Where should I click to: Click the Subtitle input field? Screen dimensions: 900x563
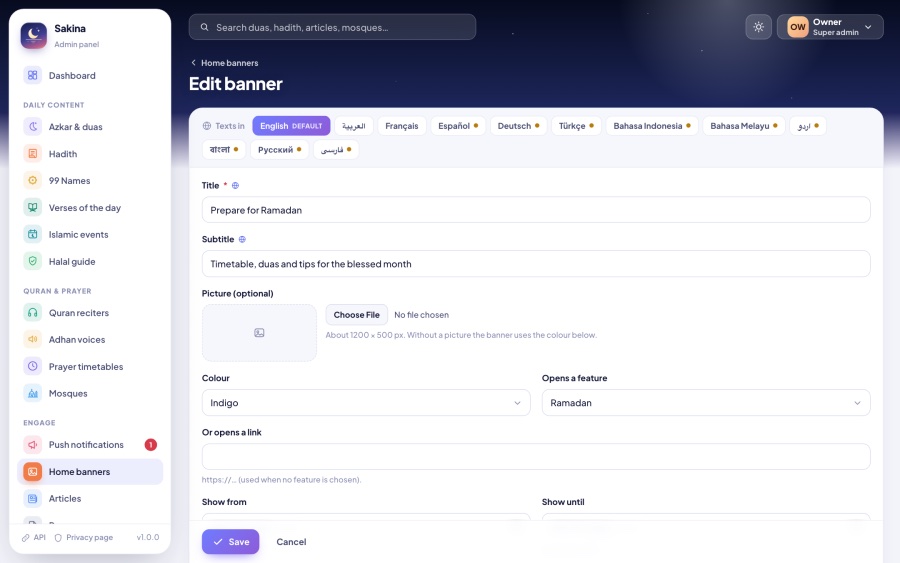[x=536, y=264]
